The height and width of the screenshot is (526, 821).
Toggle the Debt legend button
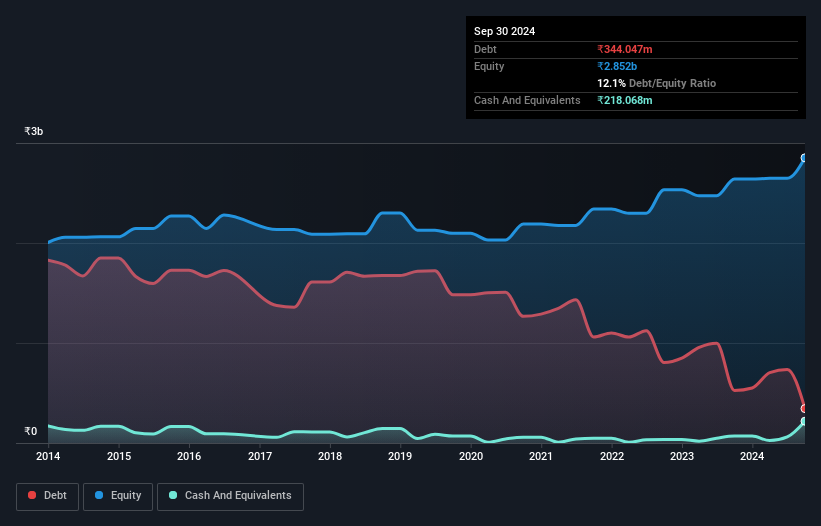(48, 496)
